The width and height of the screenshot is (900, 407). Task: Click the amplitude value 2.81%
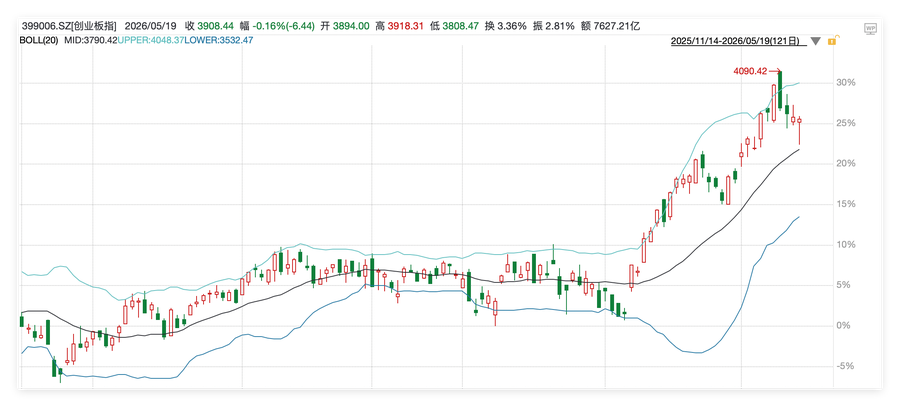coord(560,26)
